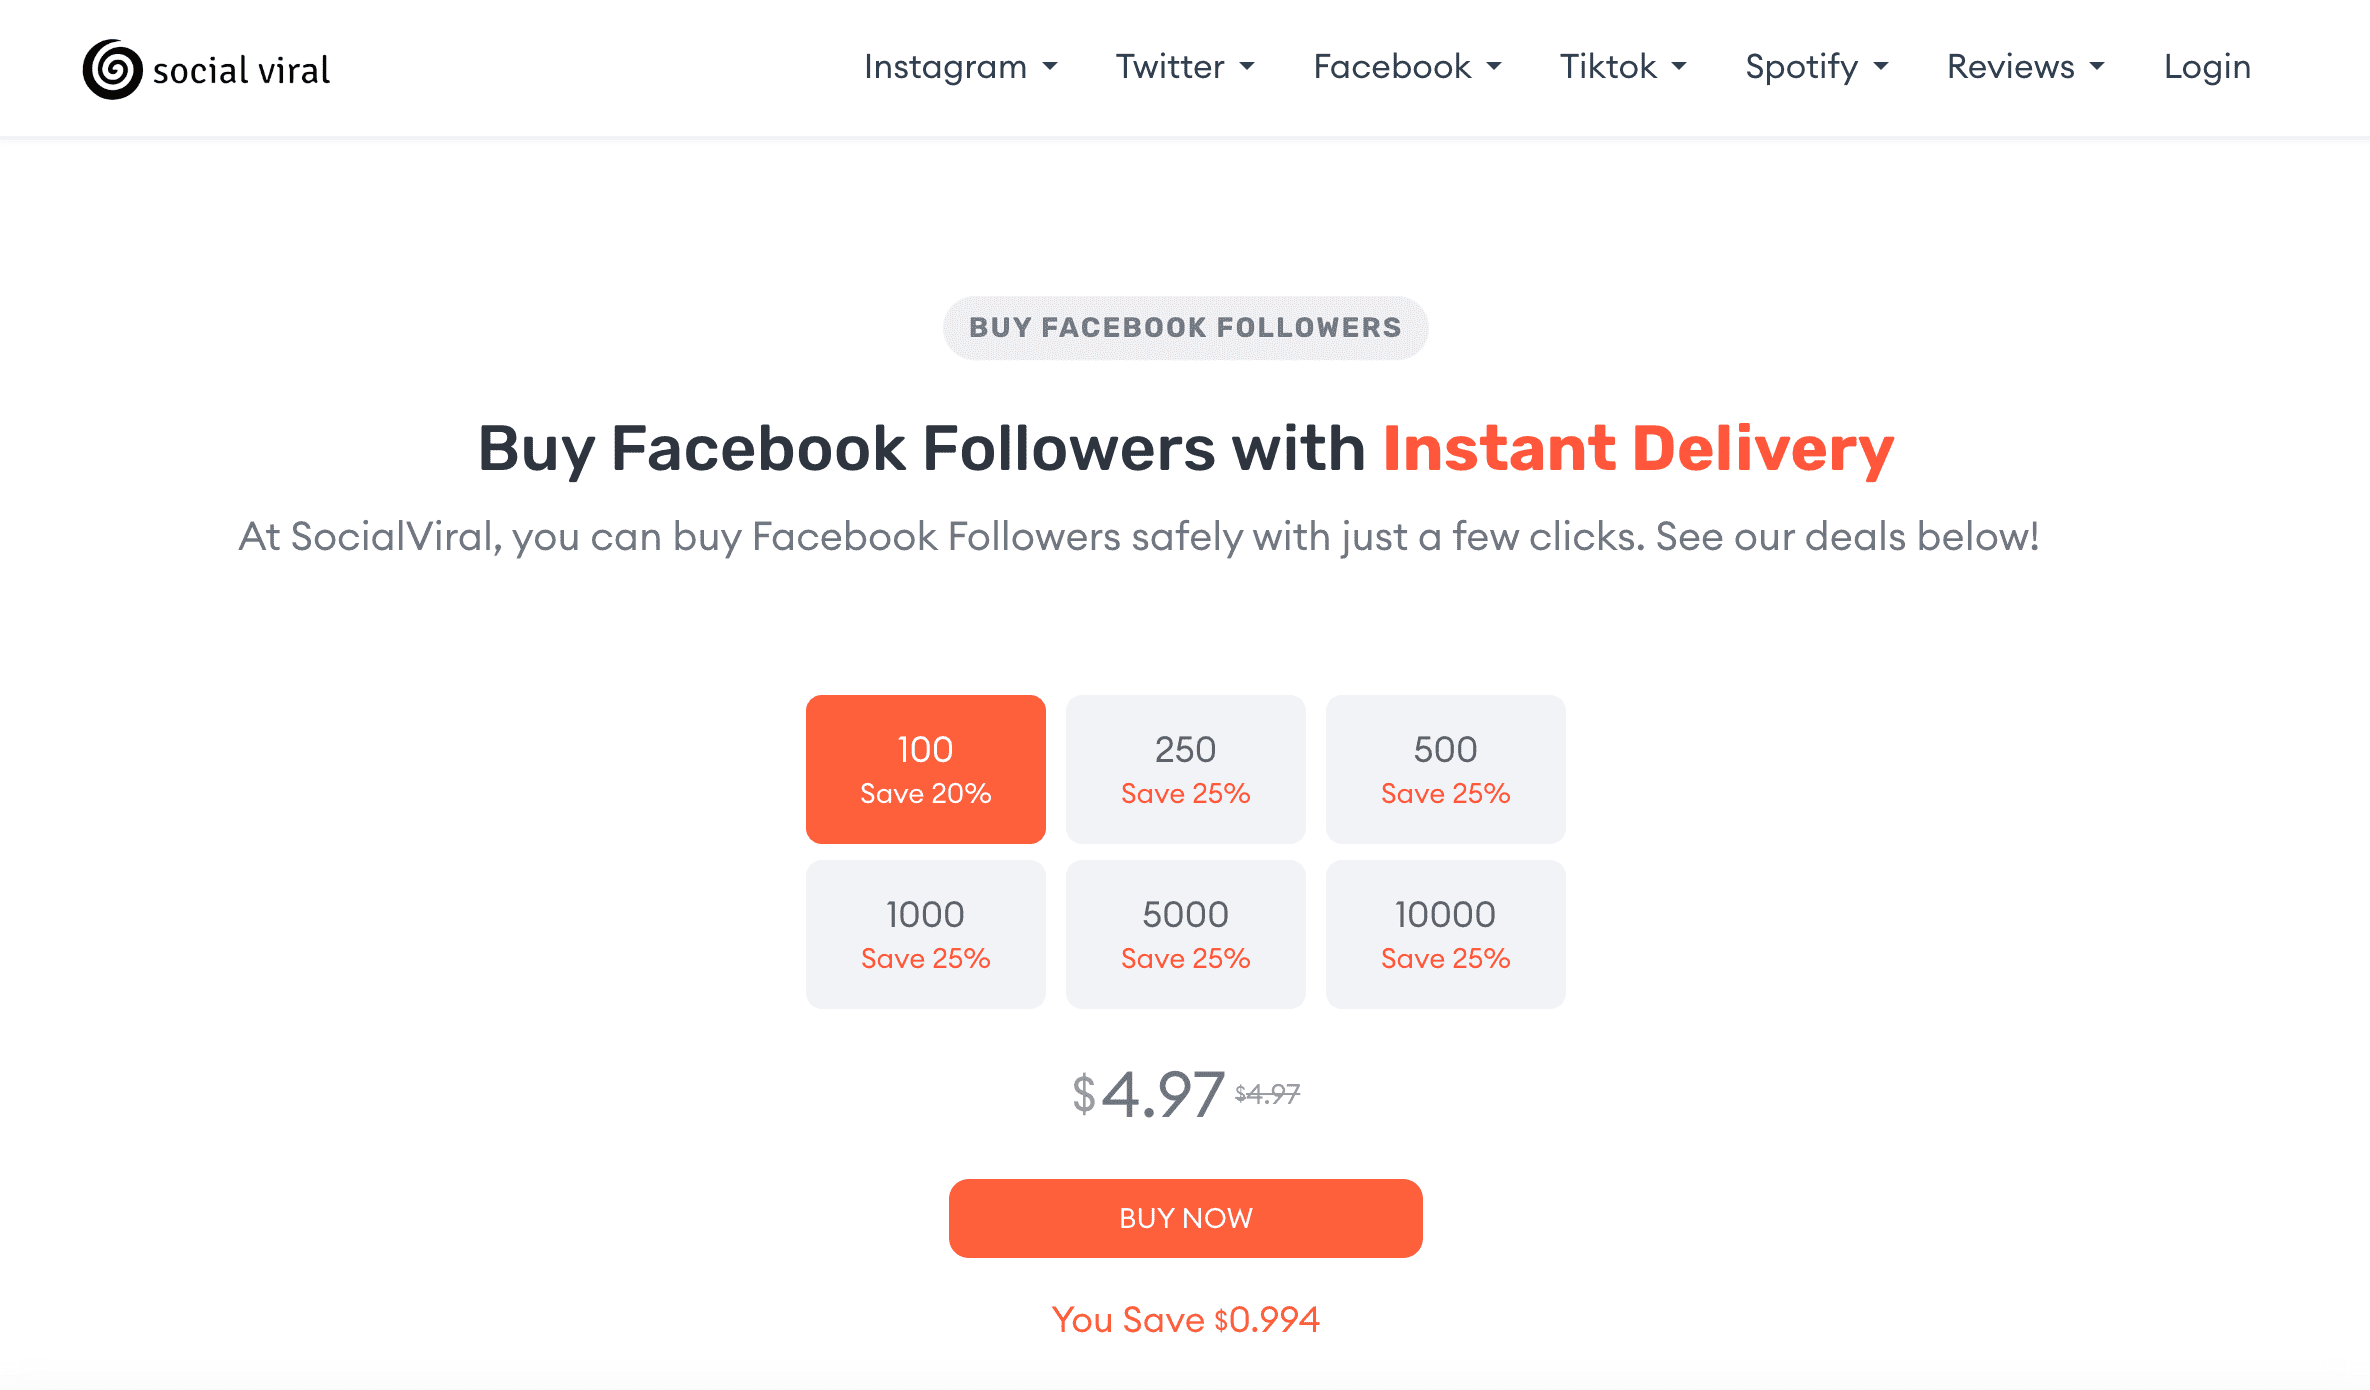Open the Facebook navigation menu
This screenshot has width=2370, height=1390.
pyautogui.click(x=1405, y=67)
